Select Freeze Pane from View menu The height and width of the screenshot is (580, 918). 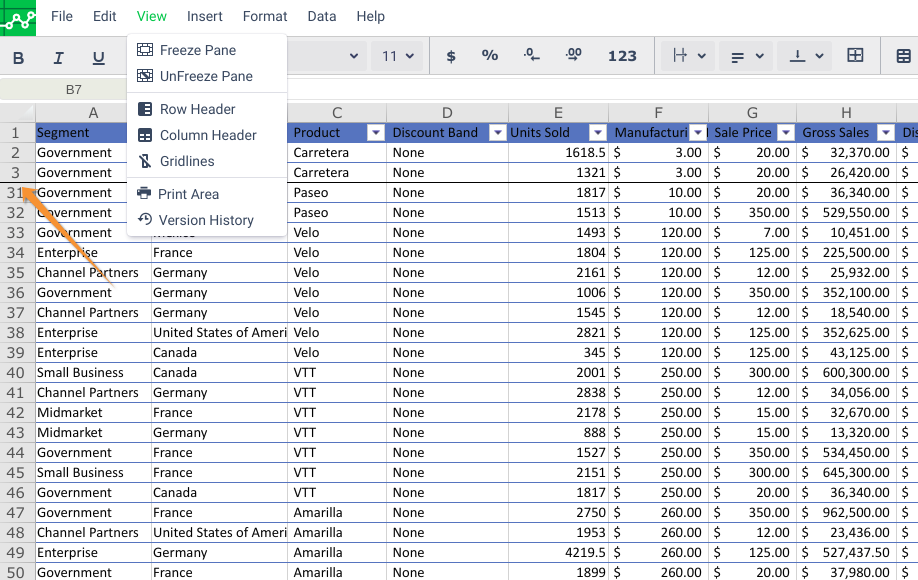coord(198,50)
